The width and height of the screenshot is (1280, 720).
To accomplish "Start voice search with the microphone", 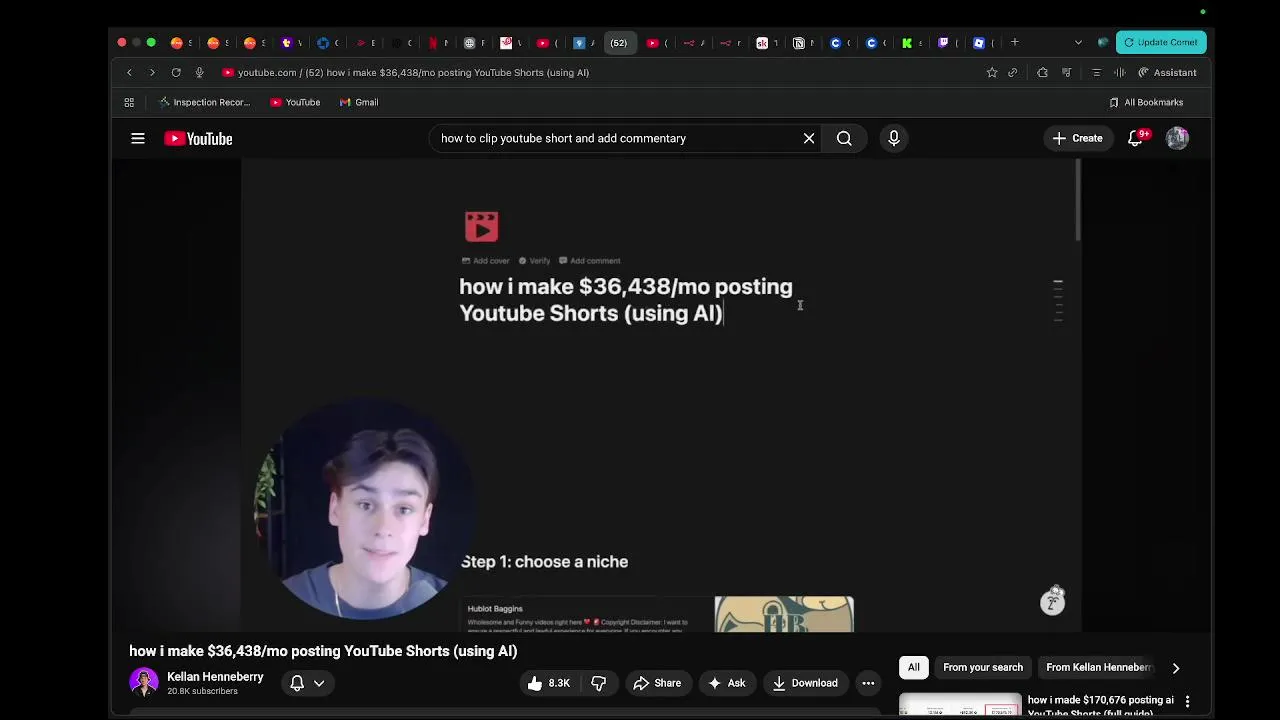I will tap(894, 139).
